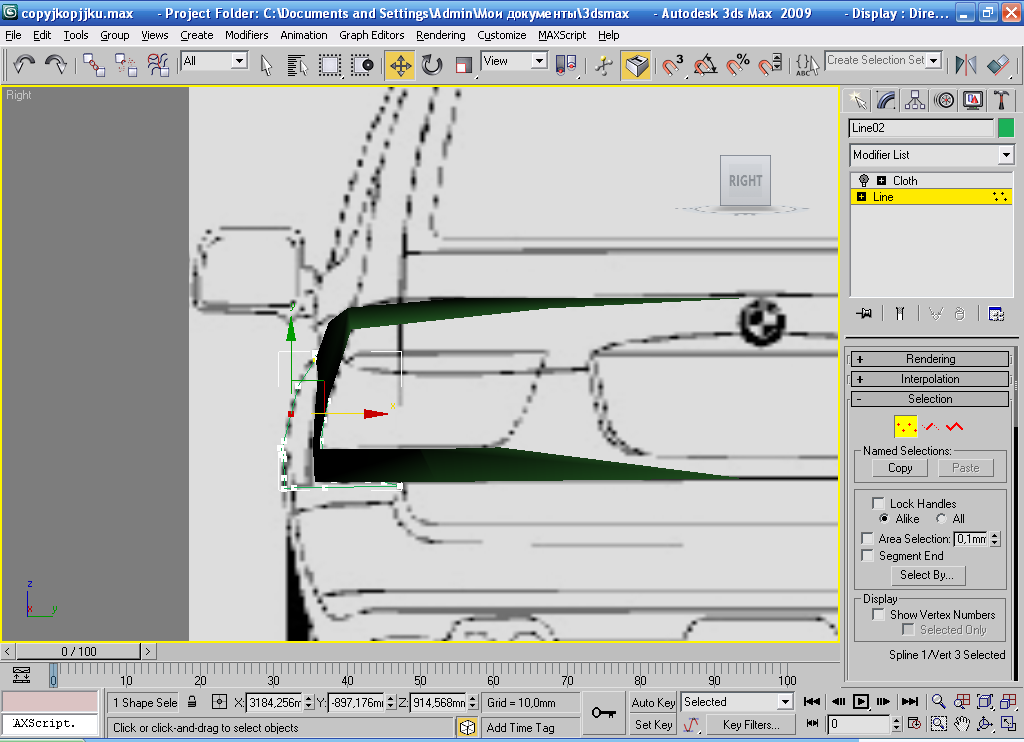Image resolution: width=1024 pixels, height=742 pixels.
Task: Activate the Select and Move tool
Action: pyautogui.click(x=400, y=66)
